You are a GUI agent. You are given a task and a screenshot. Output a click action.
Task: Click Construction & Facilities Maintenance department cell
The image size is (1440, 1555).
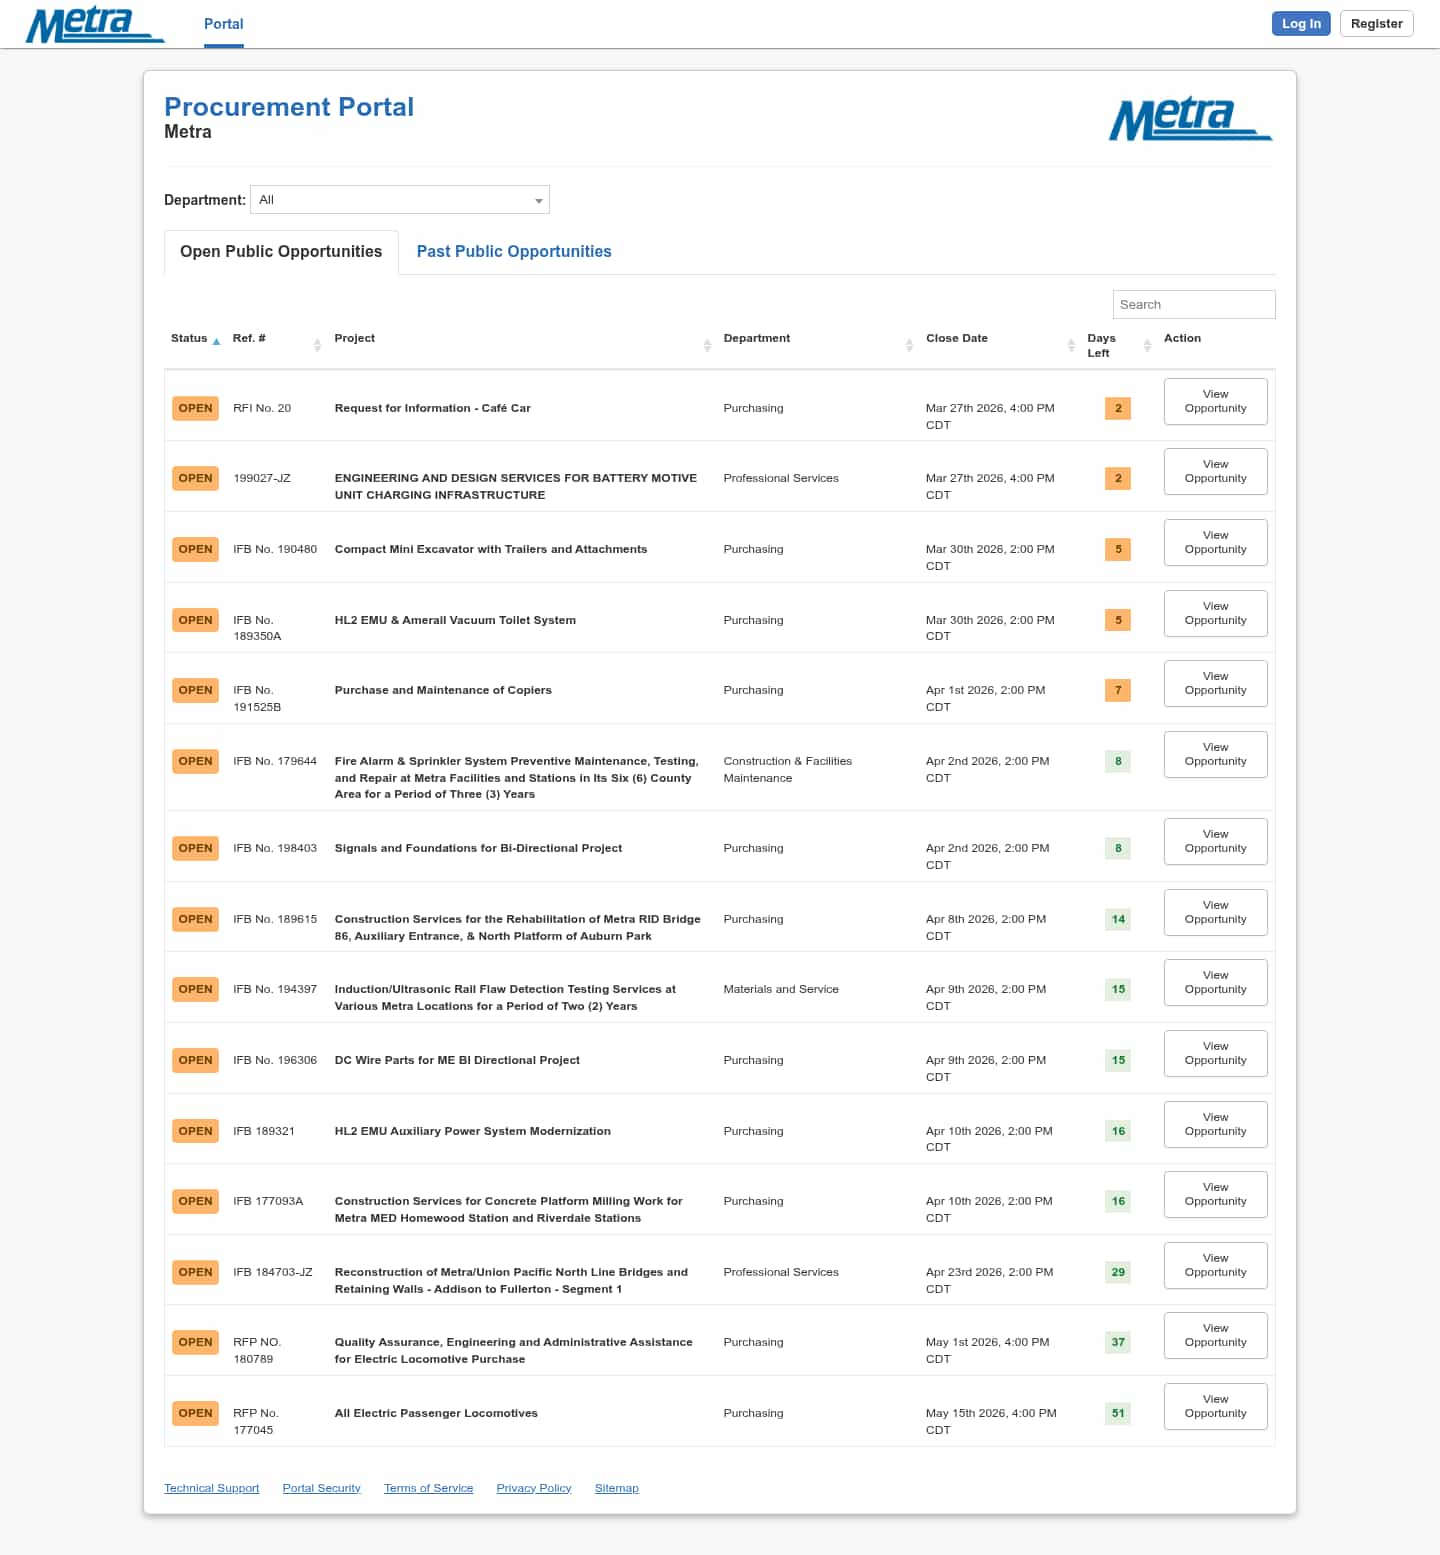pos(788,769)
